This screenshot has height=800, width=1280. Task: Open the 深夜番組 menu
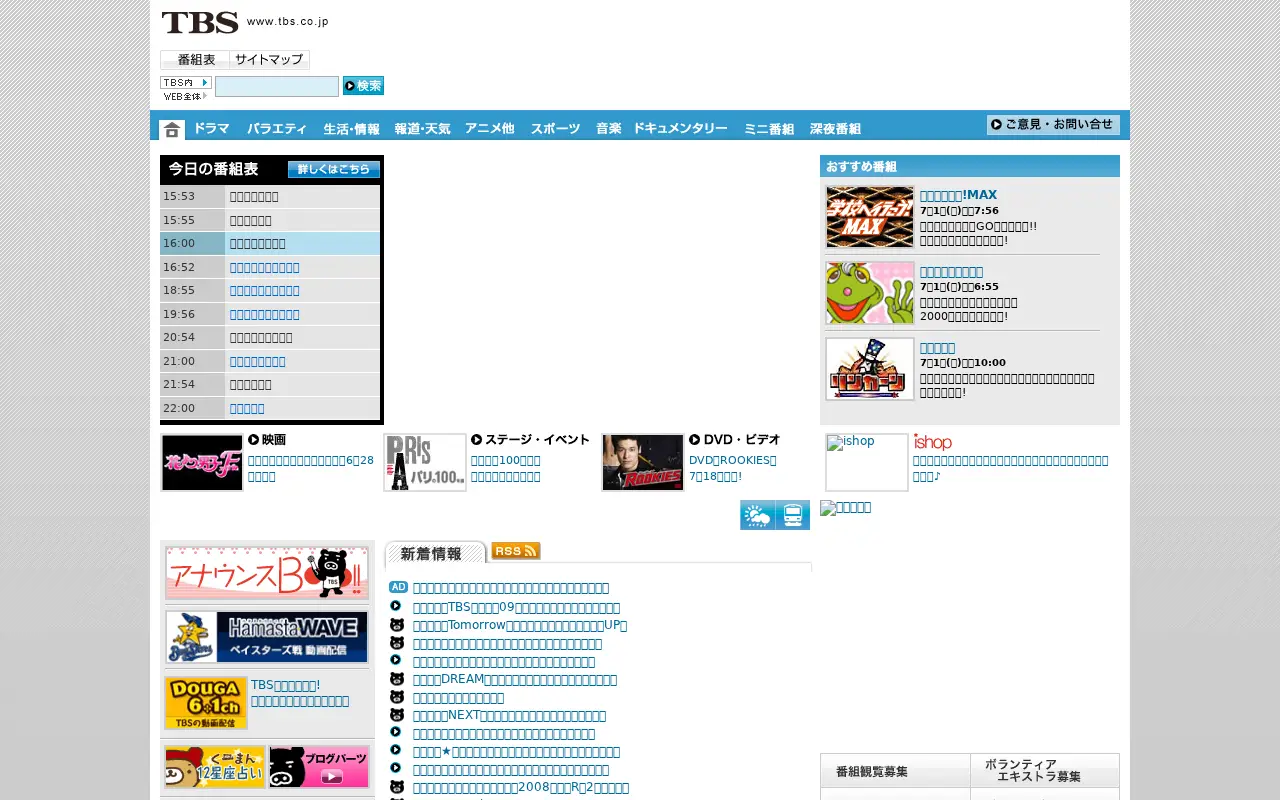(x=835, y=128)
